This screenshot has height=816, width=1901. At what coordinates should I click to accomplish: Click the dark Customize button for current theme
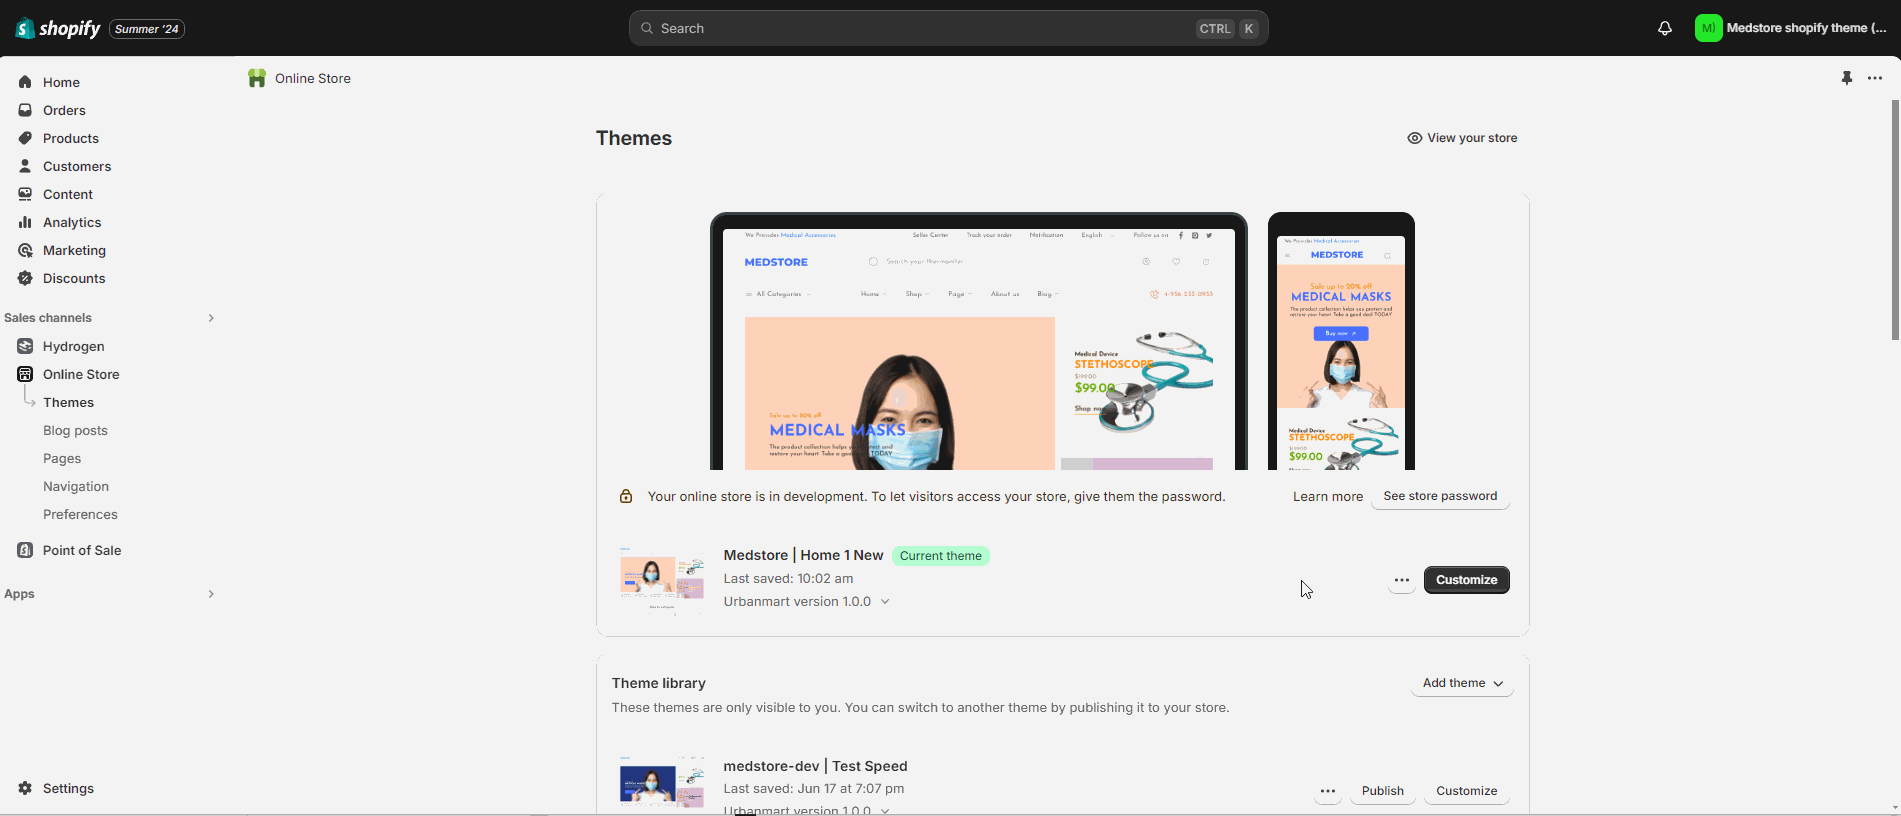tap(1466, 580)
